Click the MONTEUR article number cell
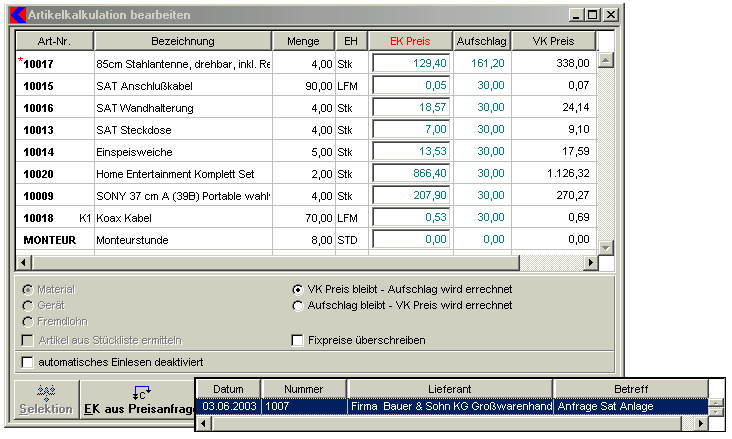Image resolution: width=732 pixels, height=439 pixels. tap(55, 240)
